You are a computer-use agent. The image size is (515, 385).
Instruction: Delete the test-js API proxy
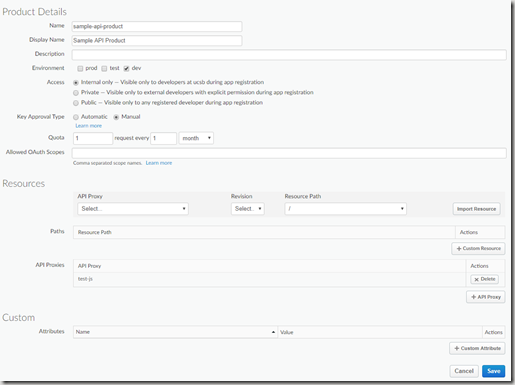point(485,279)
